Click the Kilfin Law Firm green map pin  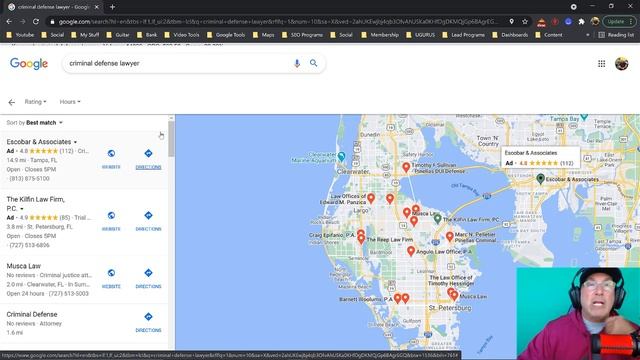[x=437, y=218]
